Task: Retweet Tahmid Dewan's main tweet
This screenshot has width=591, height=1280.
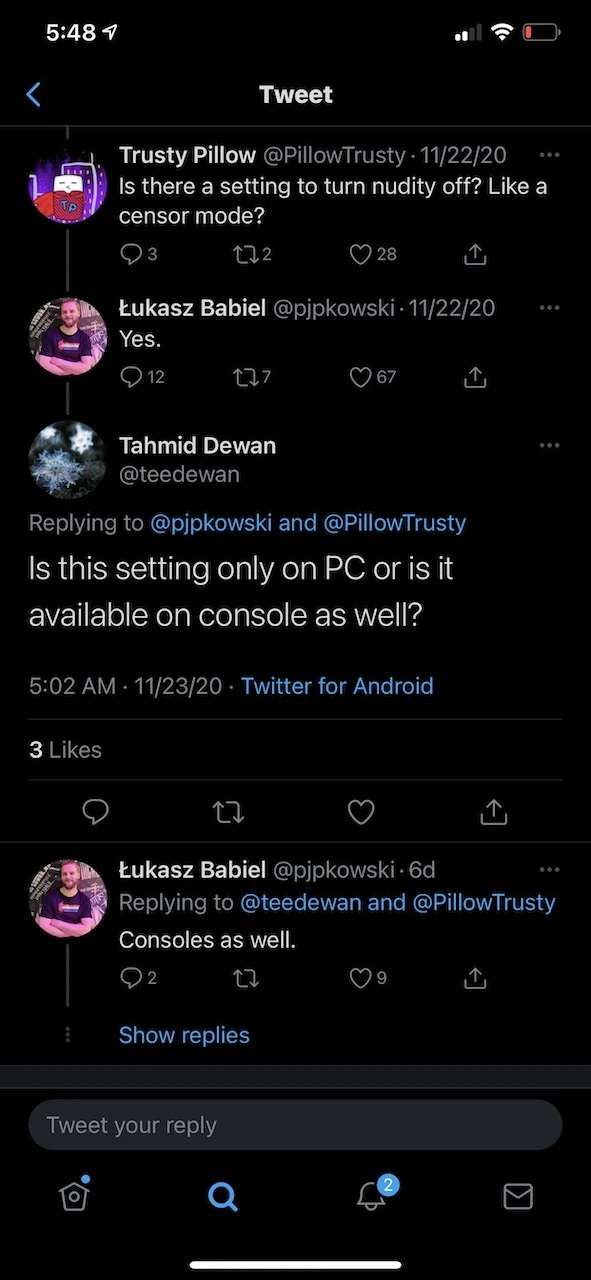Action: point(229,812)
